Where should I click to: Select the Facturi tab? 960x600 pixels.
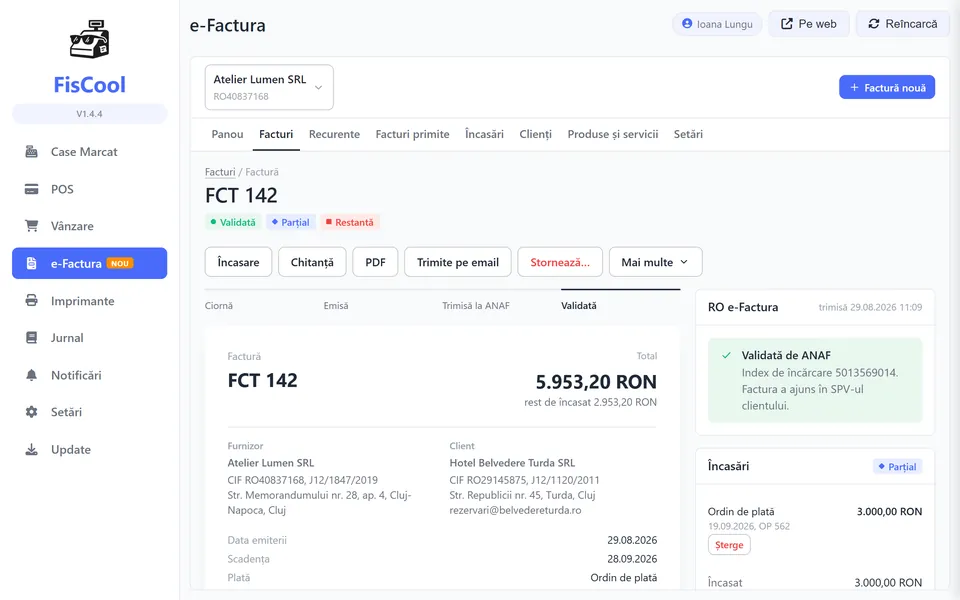(x=276, y=134)
